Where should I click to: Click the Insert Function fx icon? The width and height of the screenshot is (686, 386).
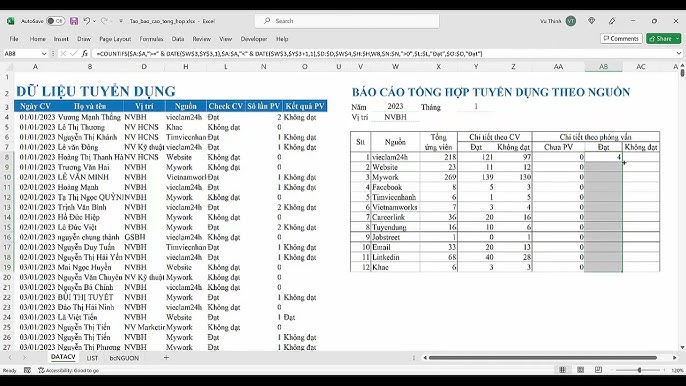click(84, 53)
